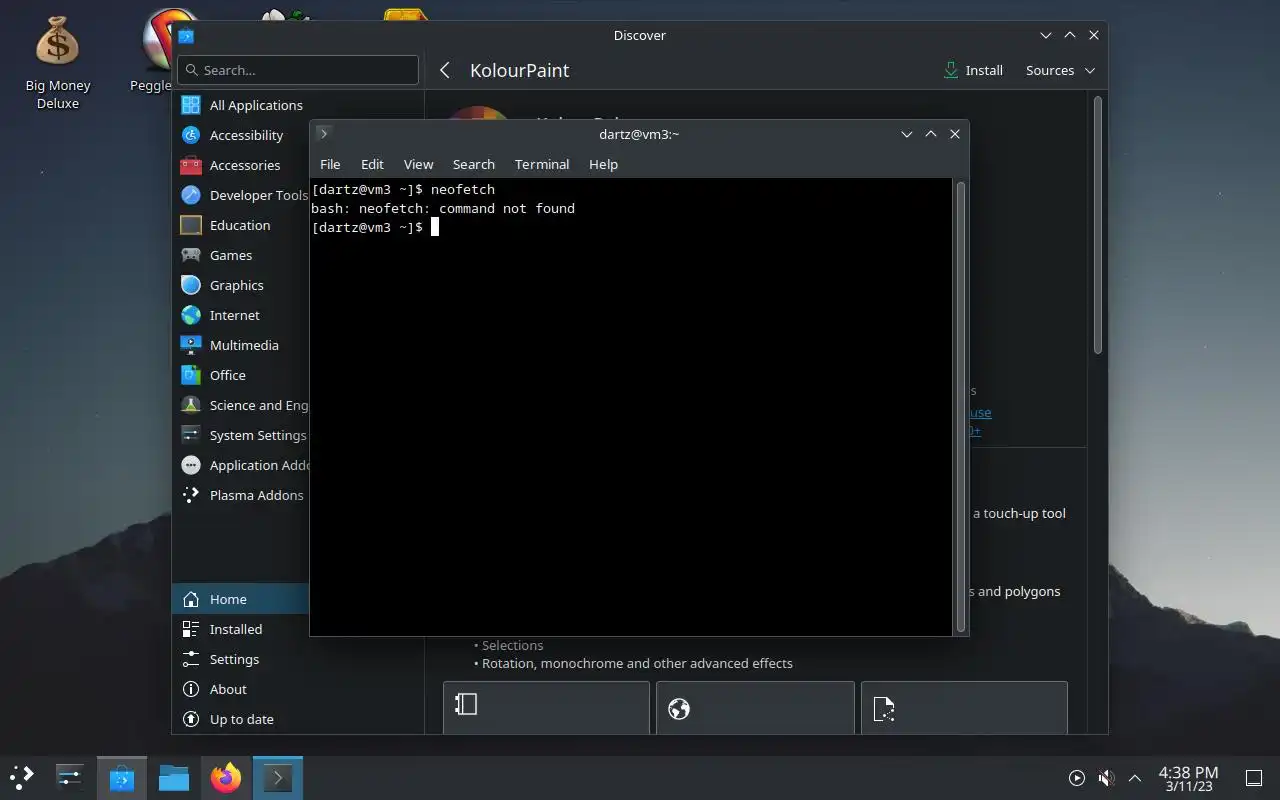Go to Home in Discover sidebar

click(241, 599)
